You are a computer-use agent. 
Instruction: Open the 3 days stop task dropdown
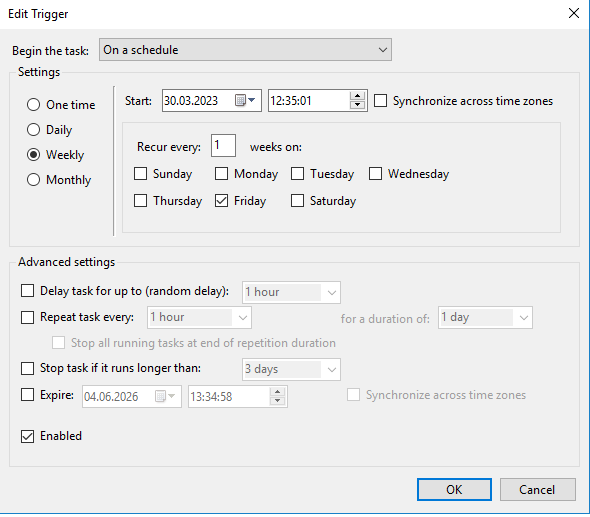click(x=291, y=369)
